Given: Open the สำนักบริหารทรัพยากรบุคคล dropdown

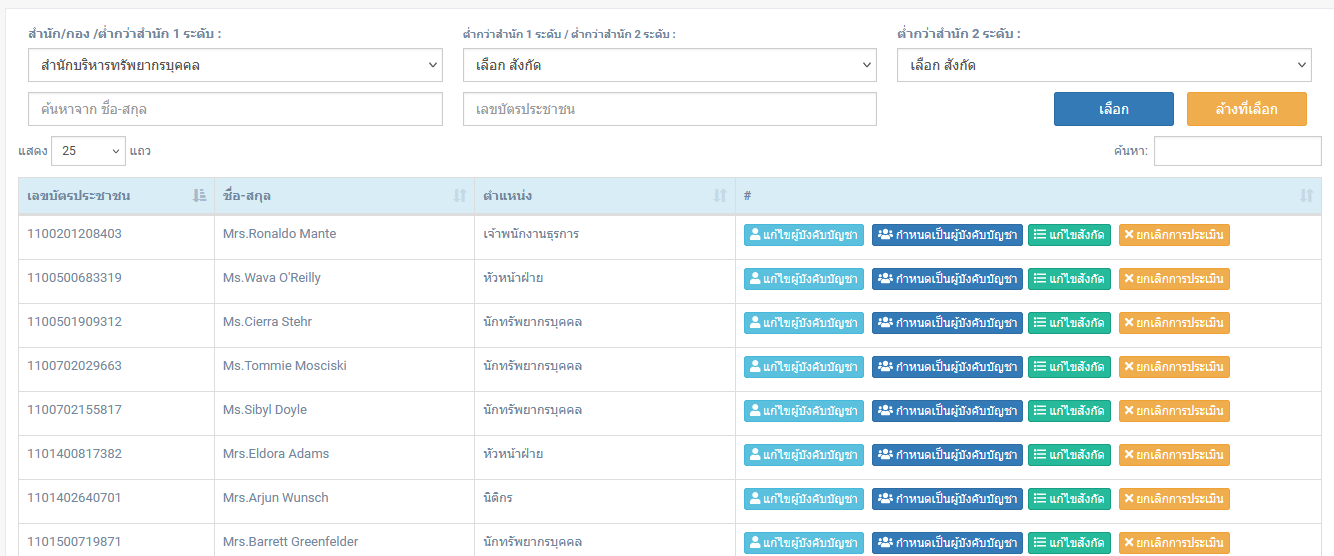Looking at the screenshot, I should coord(235,66).
